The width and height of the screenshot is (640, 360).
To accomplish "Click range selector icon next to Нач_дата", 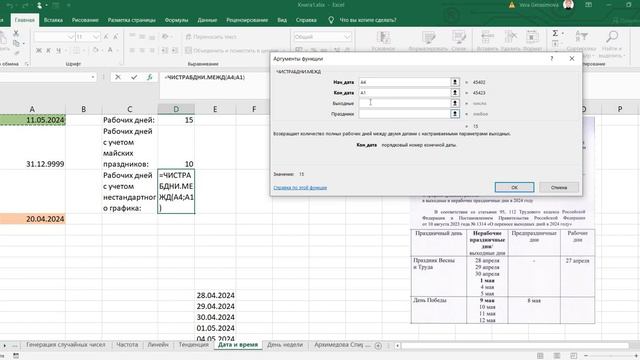I will click(455, 82).
